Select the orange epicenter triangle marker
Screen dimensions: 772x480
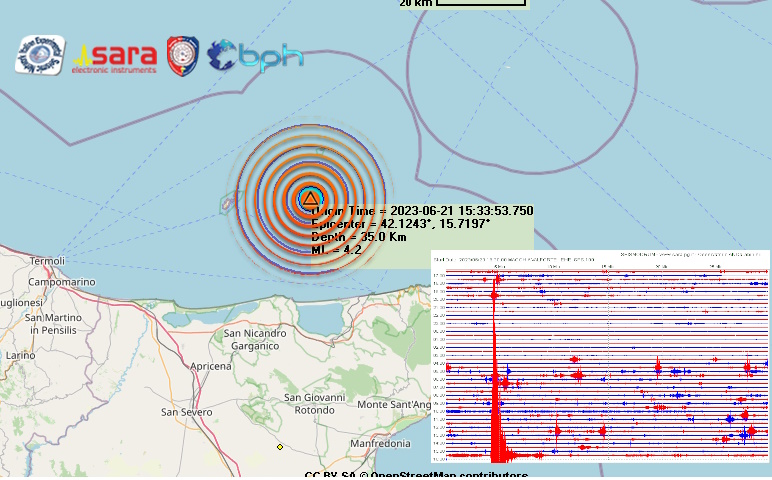[x=310, y=198]
